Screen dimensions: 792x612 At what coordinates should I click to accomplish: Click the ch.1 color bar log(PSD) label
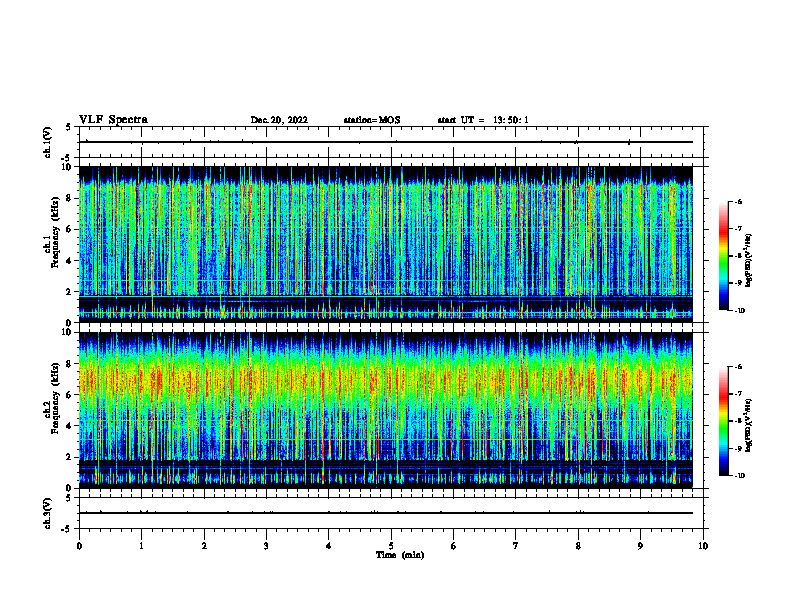click(750, 260)
